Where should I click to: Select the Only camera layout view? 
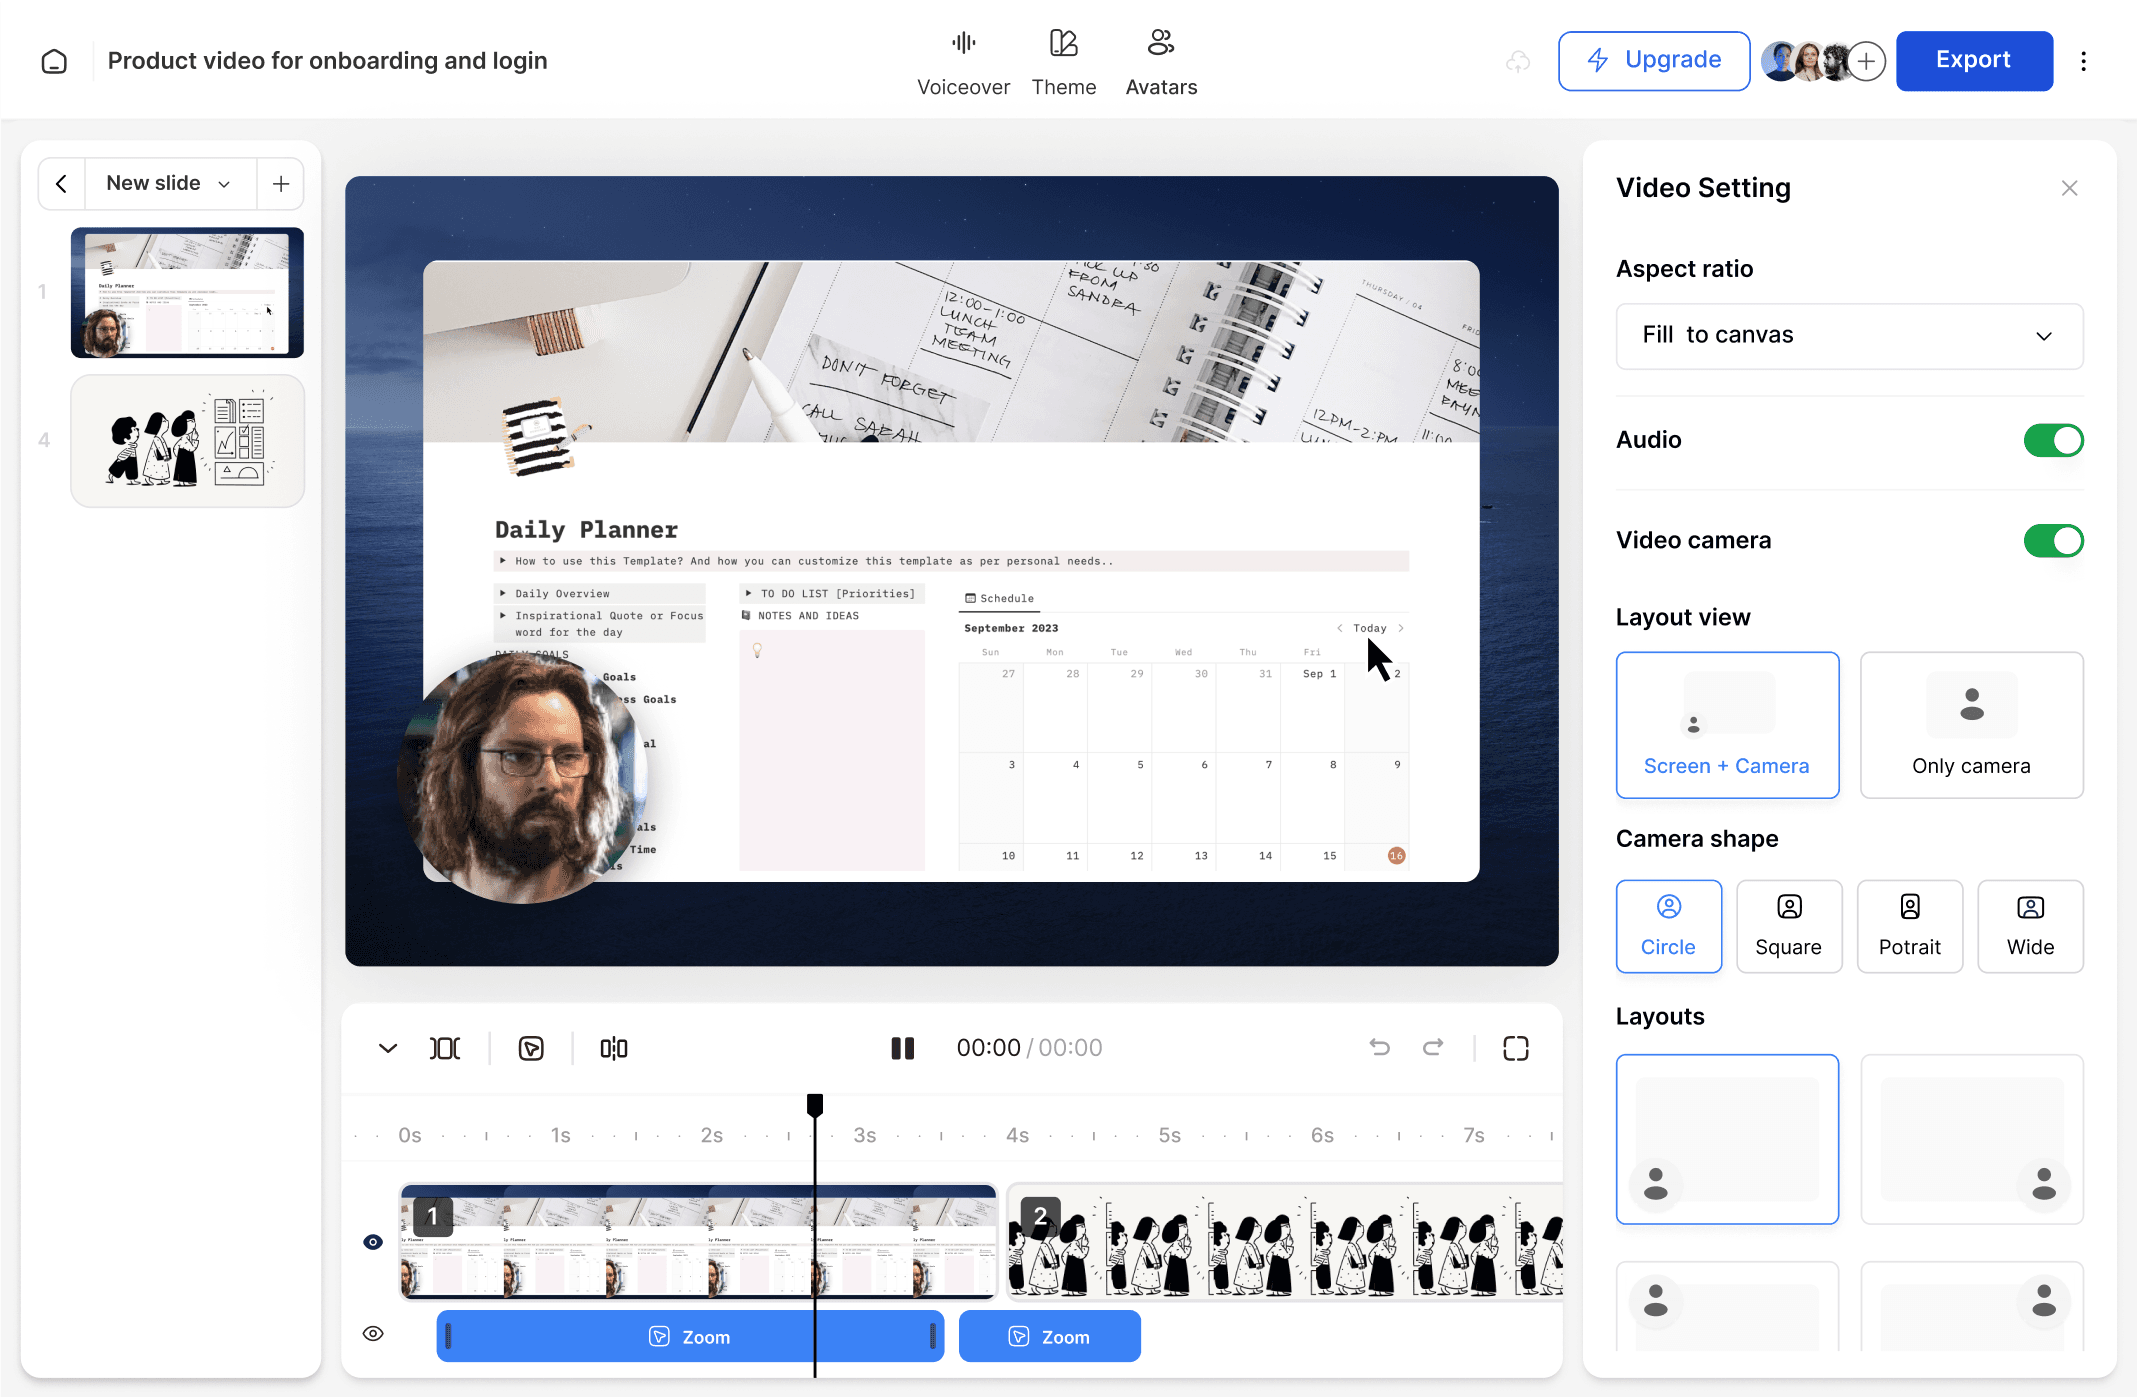(x=1970, y=725)
